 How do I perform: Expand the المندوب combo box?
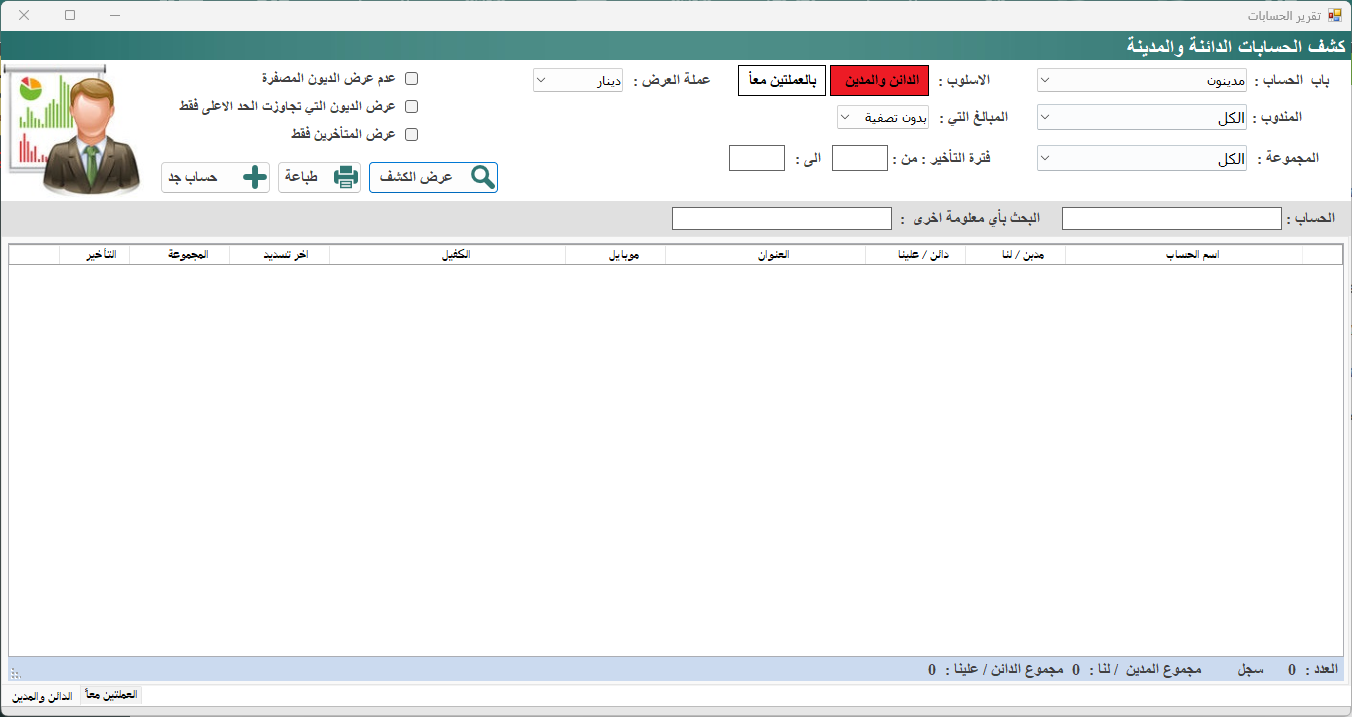pos(1142,118)
